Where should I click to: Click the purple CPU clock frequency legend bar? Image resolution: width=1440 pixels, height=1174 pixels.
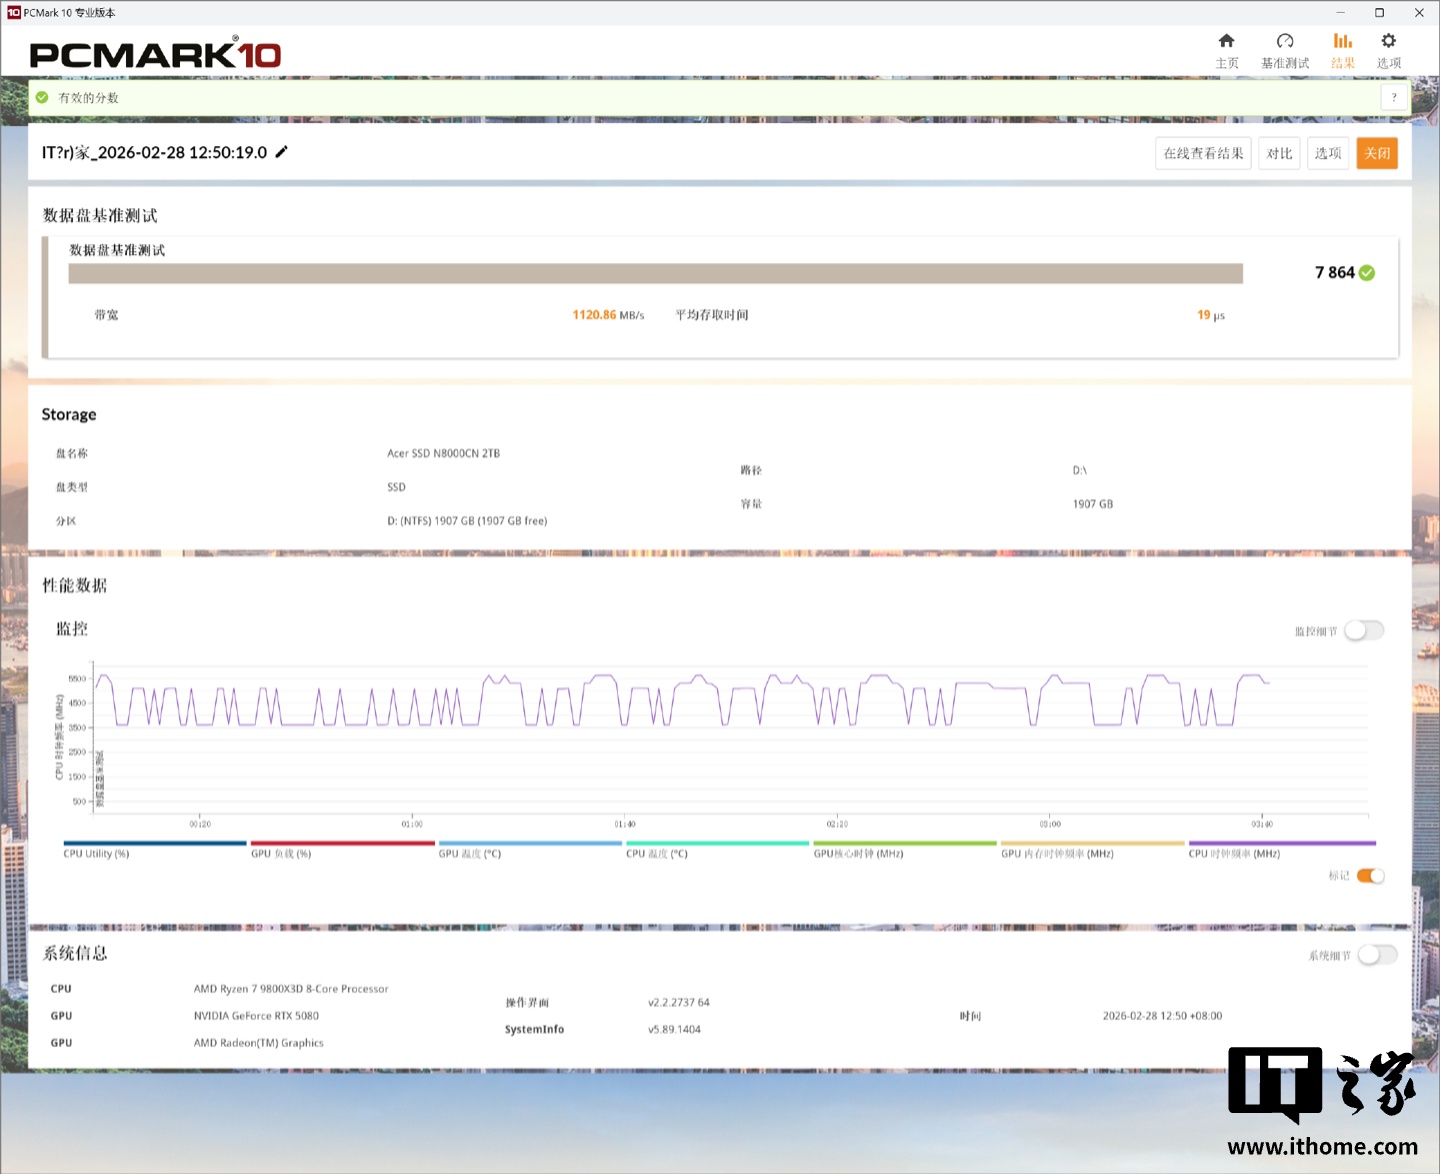point(1281,844)
